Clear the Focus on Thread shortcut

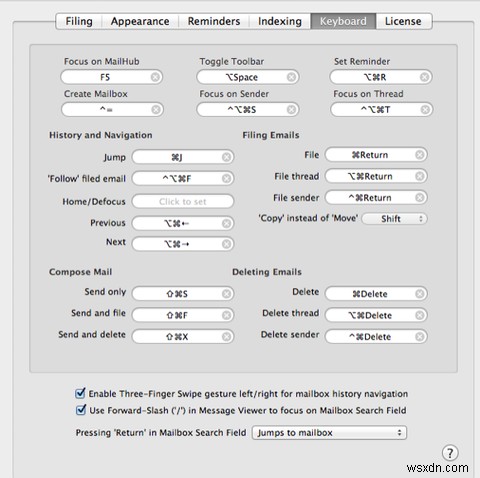pyautogui.click(x=425, y=110)
